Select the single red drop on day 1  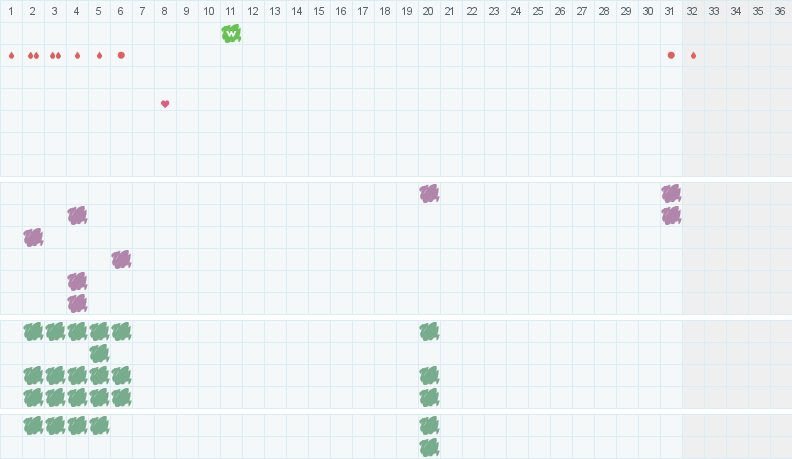pos(11,55)
